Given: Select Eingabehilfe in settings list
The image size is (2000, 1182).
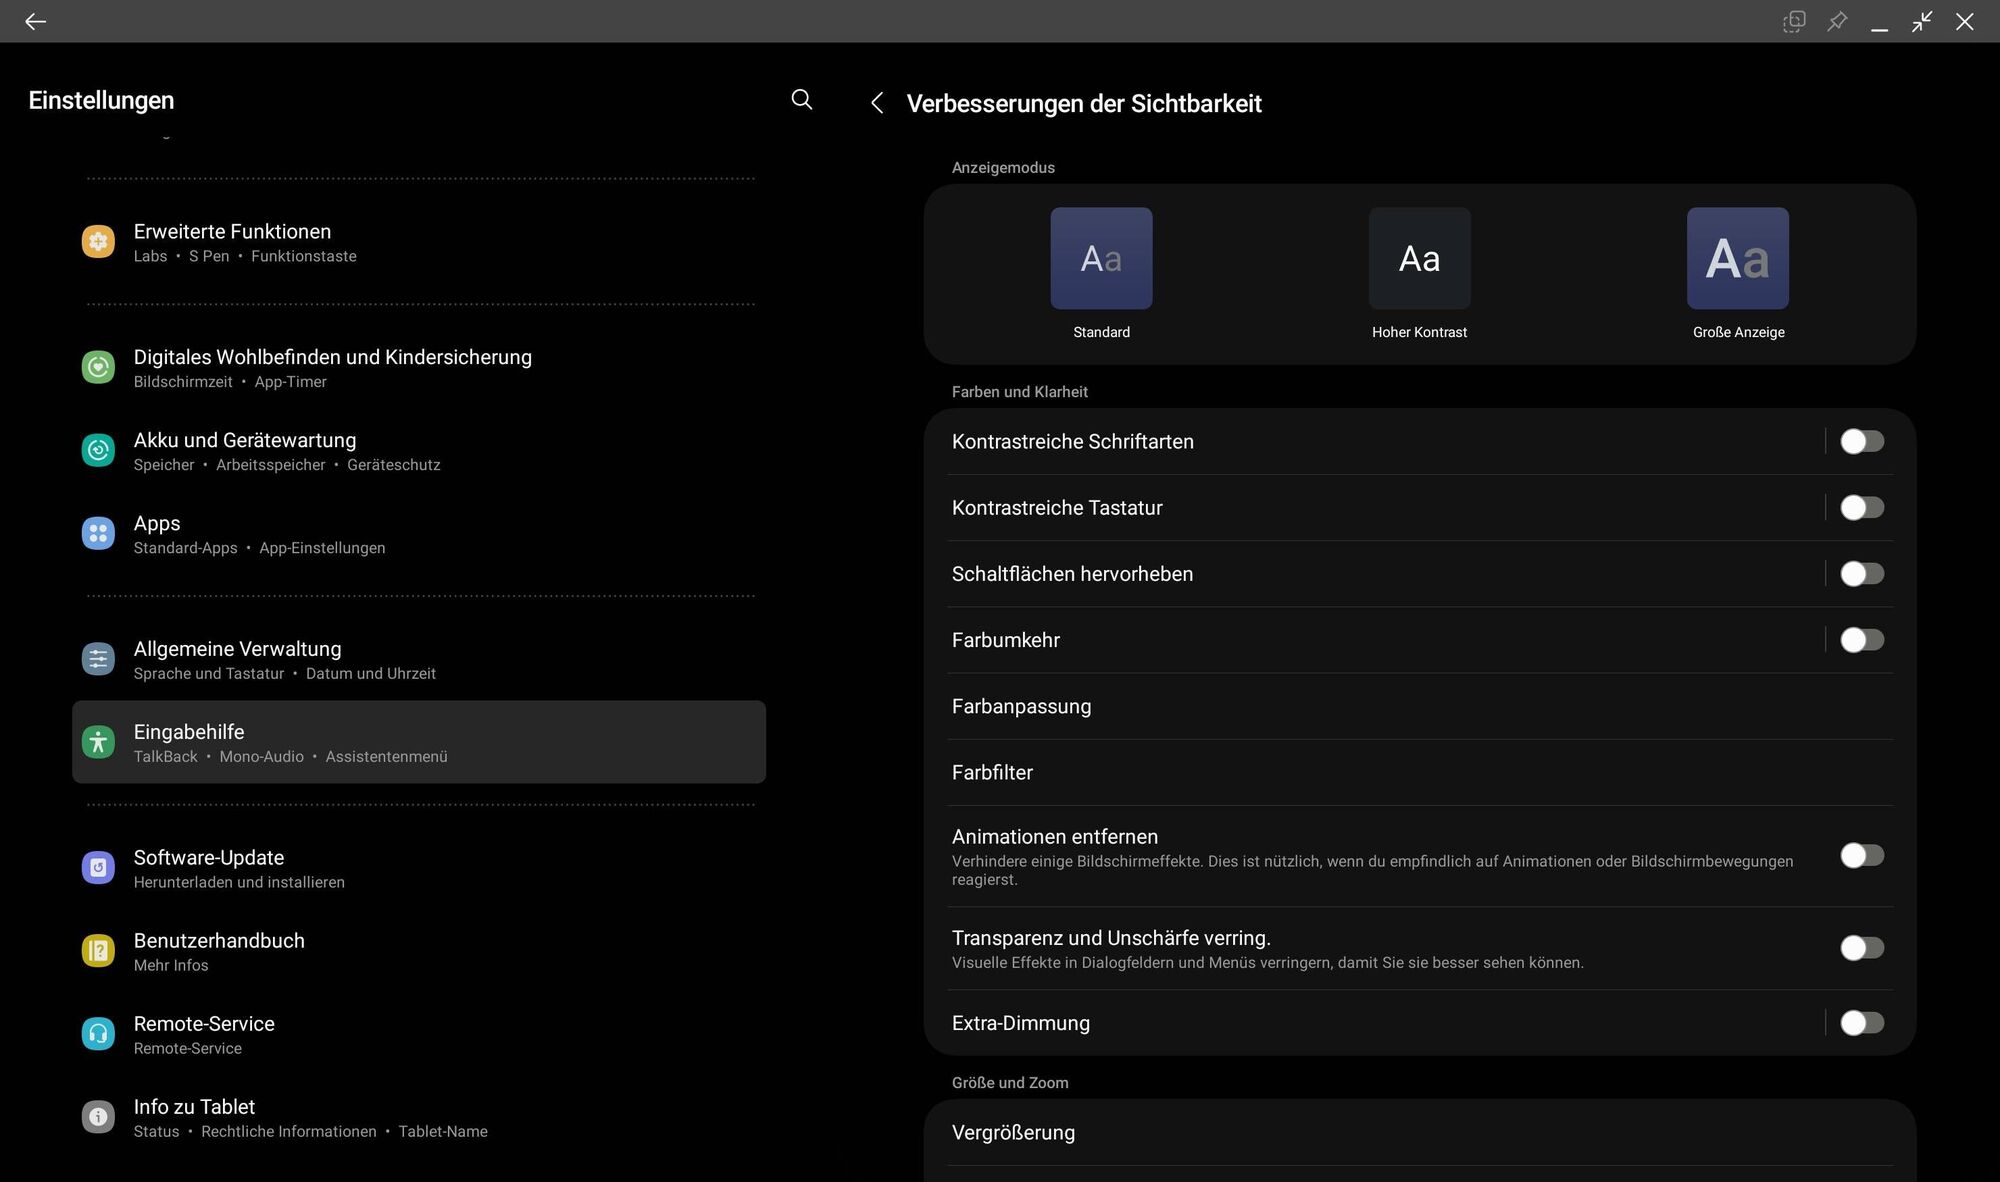Looking at the screenshot, I should pyautogui.click(x=419, y=742).
